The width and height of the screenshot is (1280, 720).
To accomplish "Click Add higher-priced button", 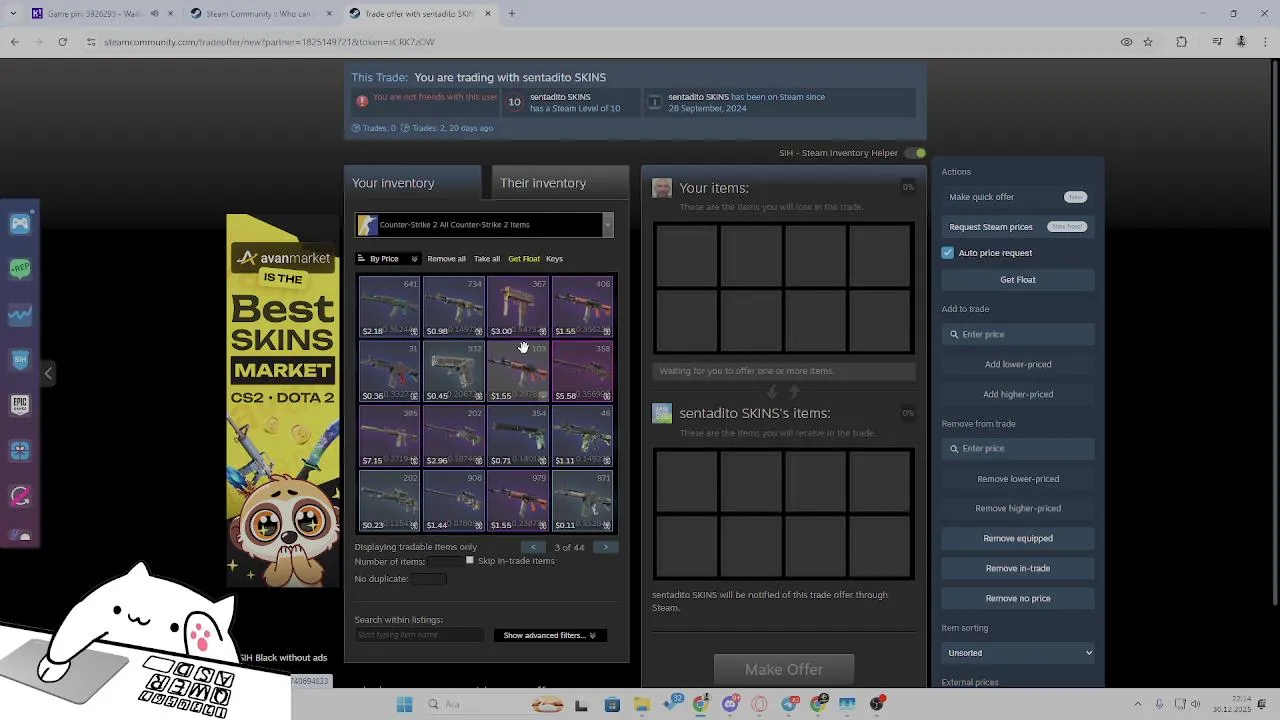I will pos(1018,395).
